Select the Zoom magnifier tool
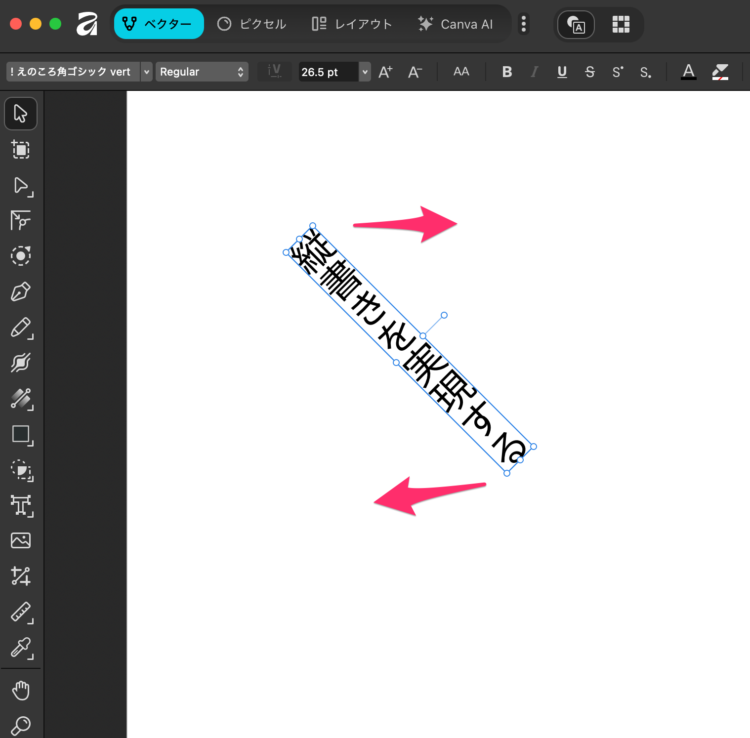 pos(21,725)
